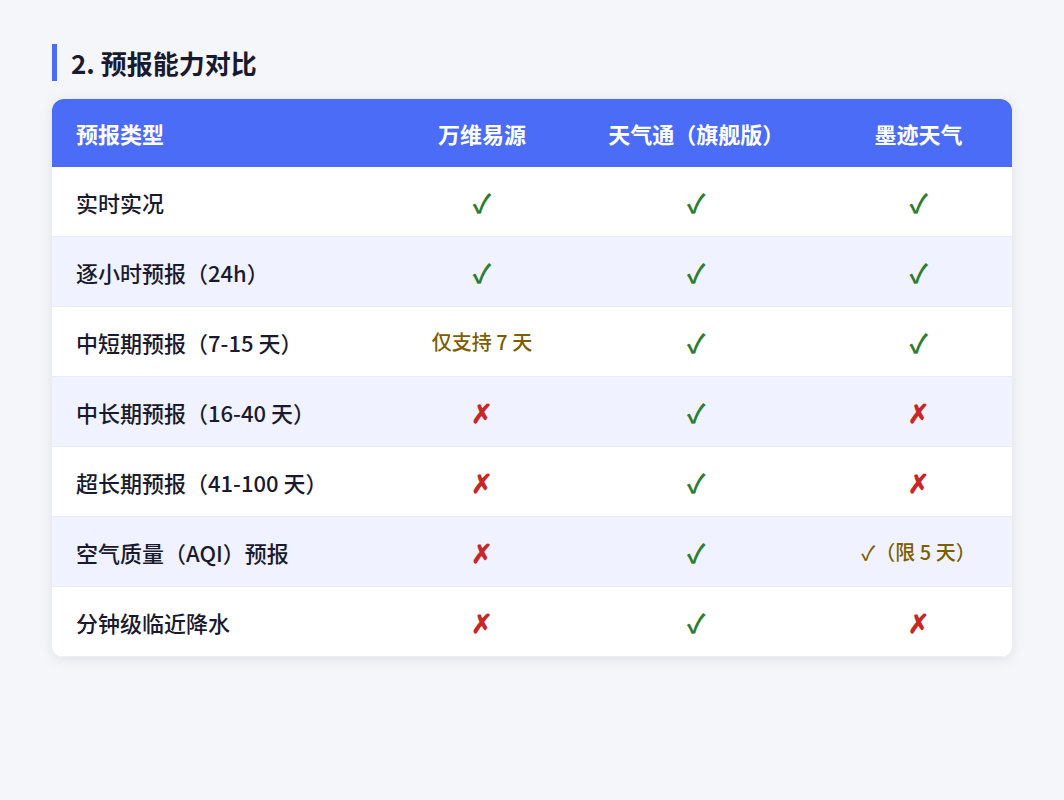Click 墨迹天气 red cross in 超长期预报 row
Viewport: 1064px width, 800px height.
[918, 483]
